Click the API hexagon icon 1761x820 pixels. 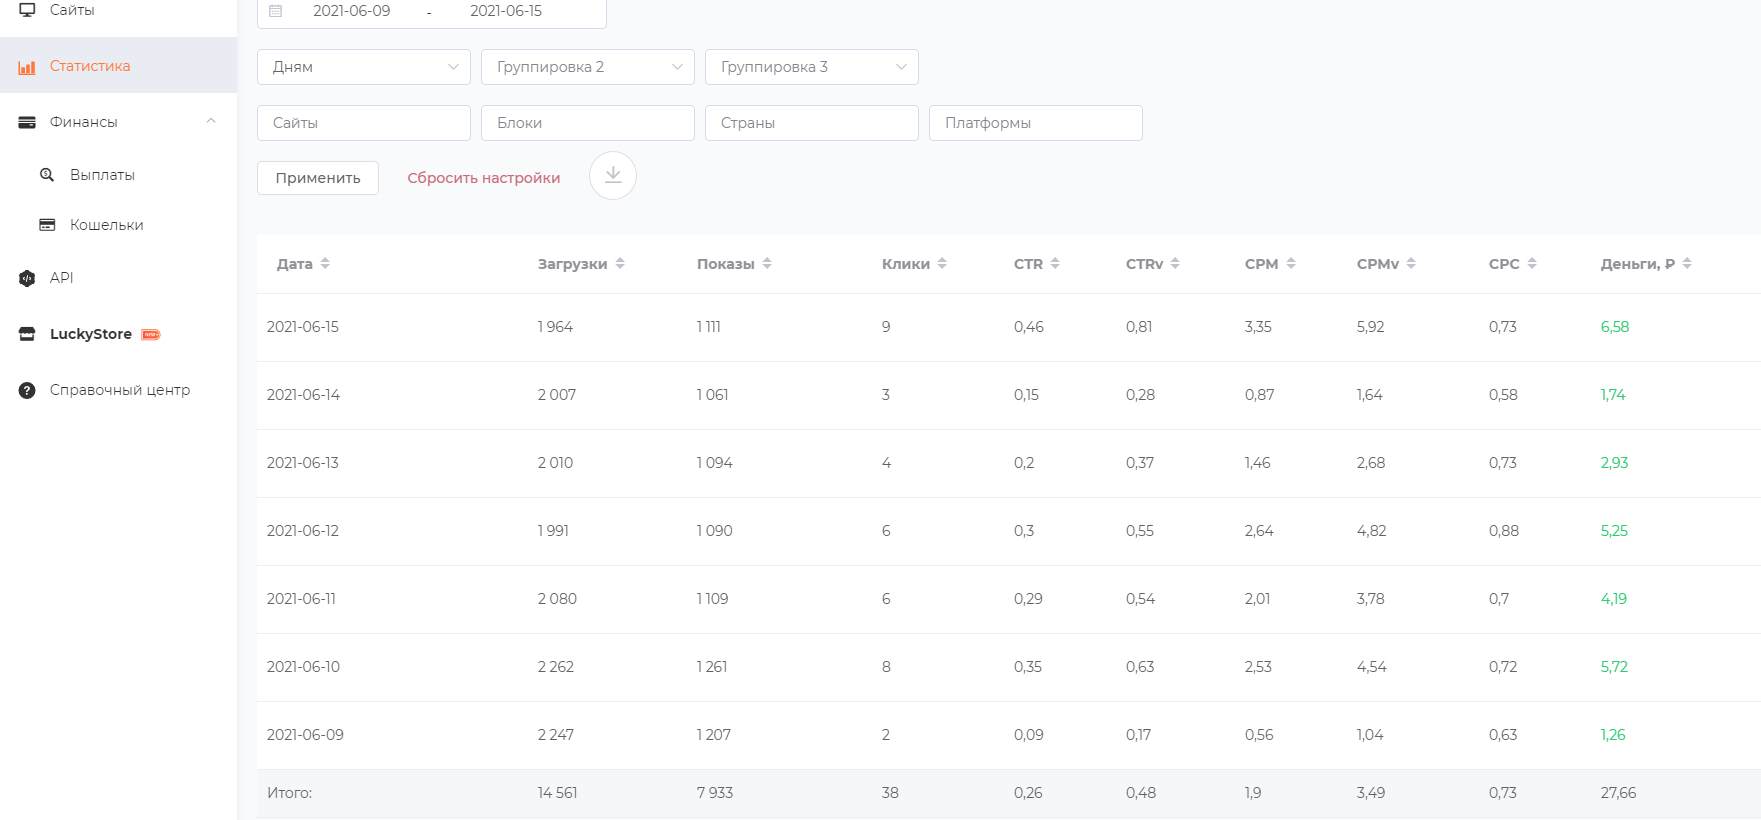[27, 278]
